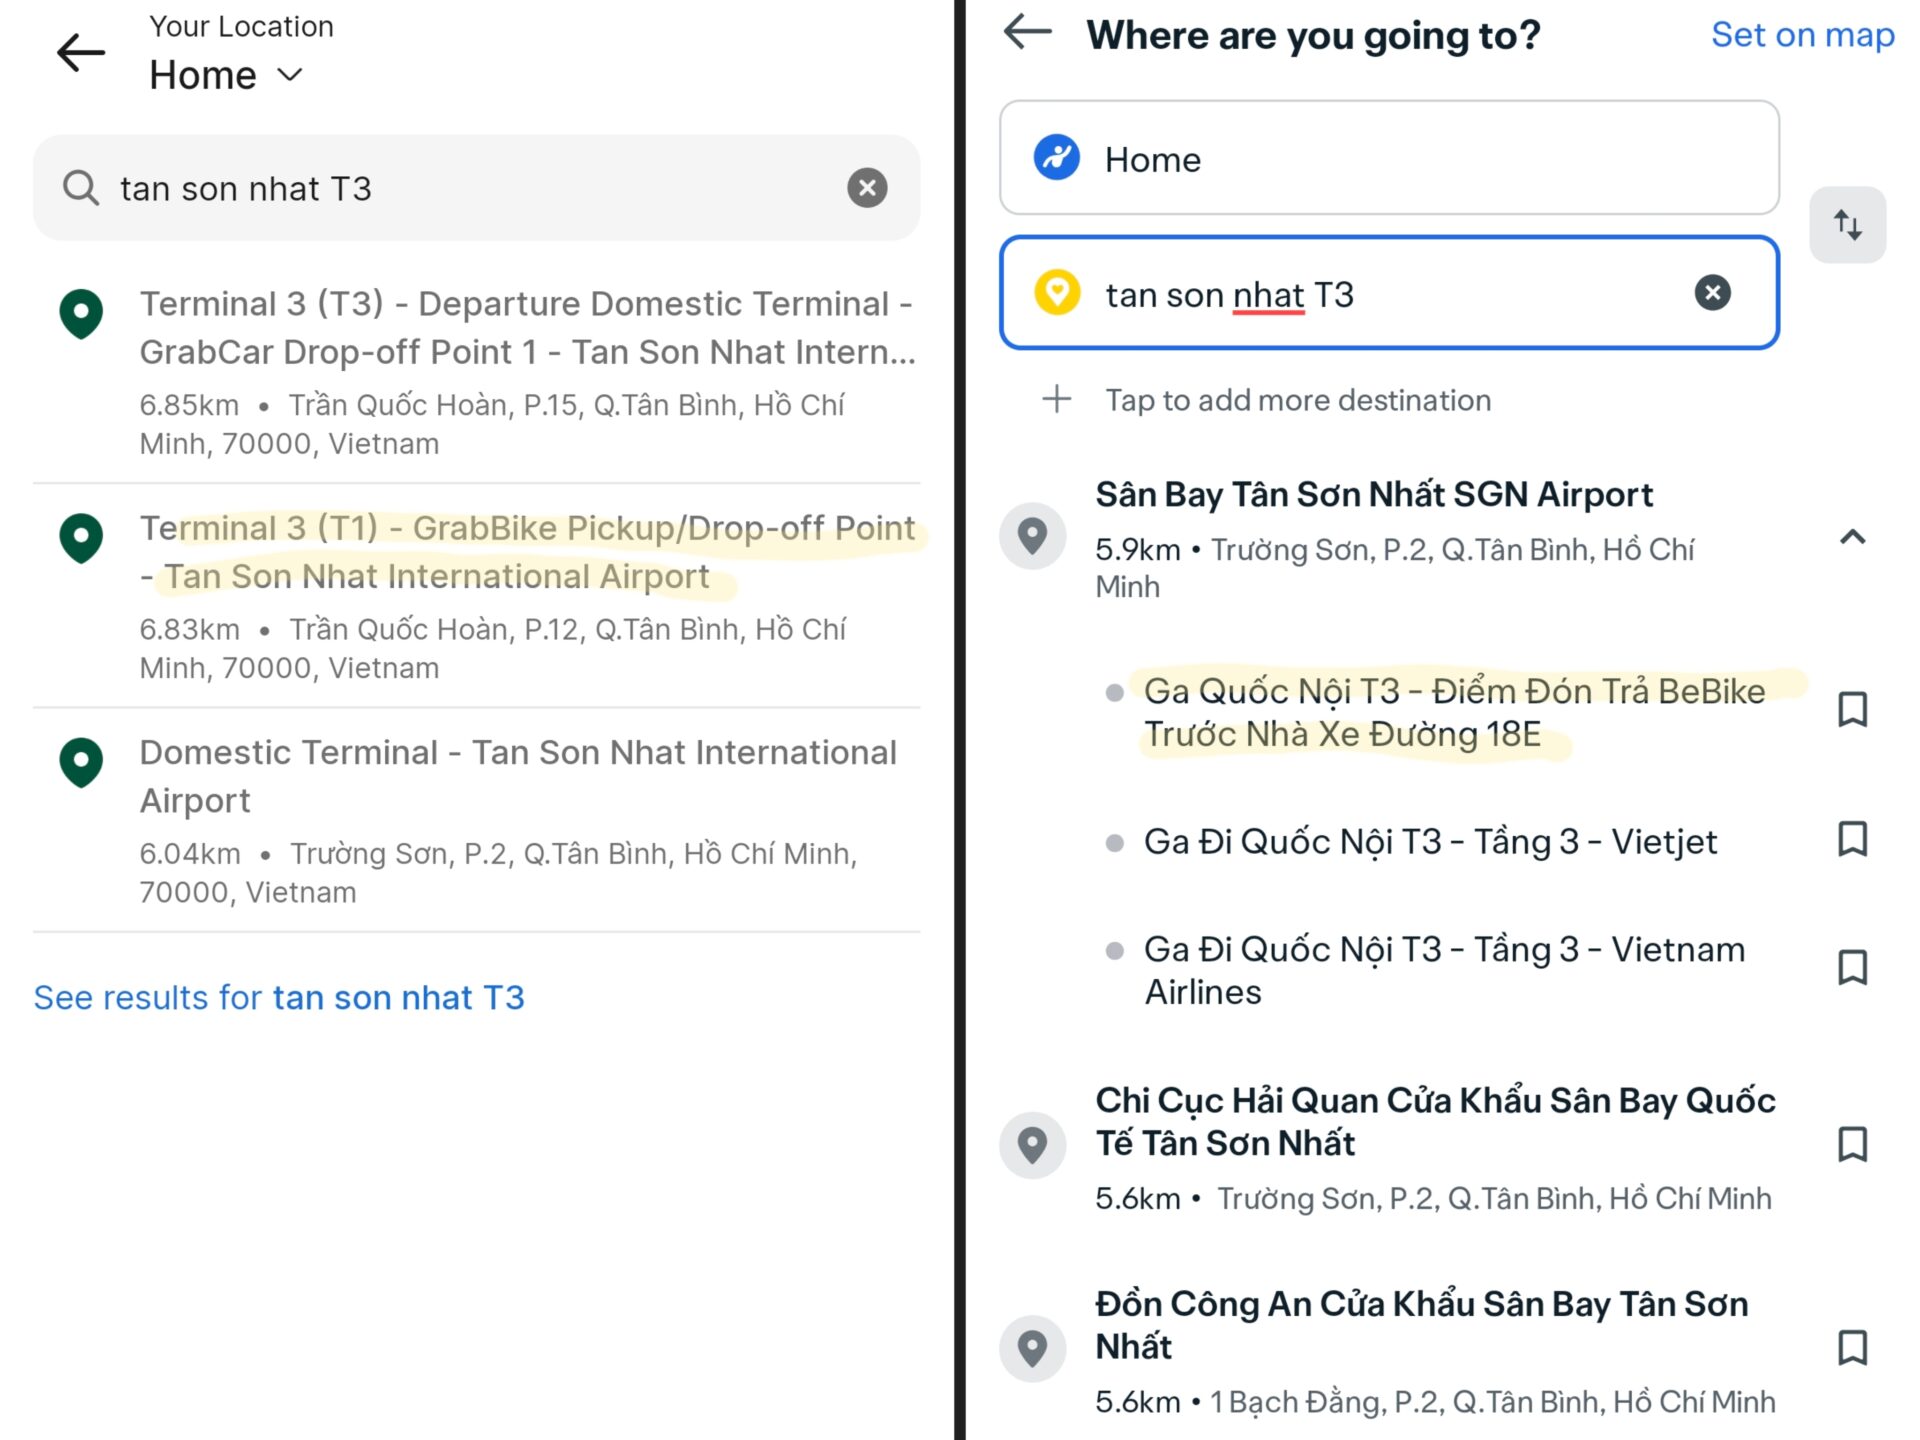Screen dimensions: 1920x1440
Task: Tap pin icon beside Đồn Công An
Action: pyautogui.click(x=1032, y=1348)
